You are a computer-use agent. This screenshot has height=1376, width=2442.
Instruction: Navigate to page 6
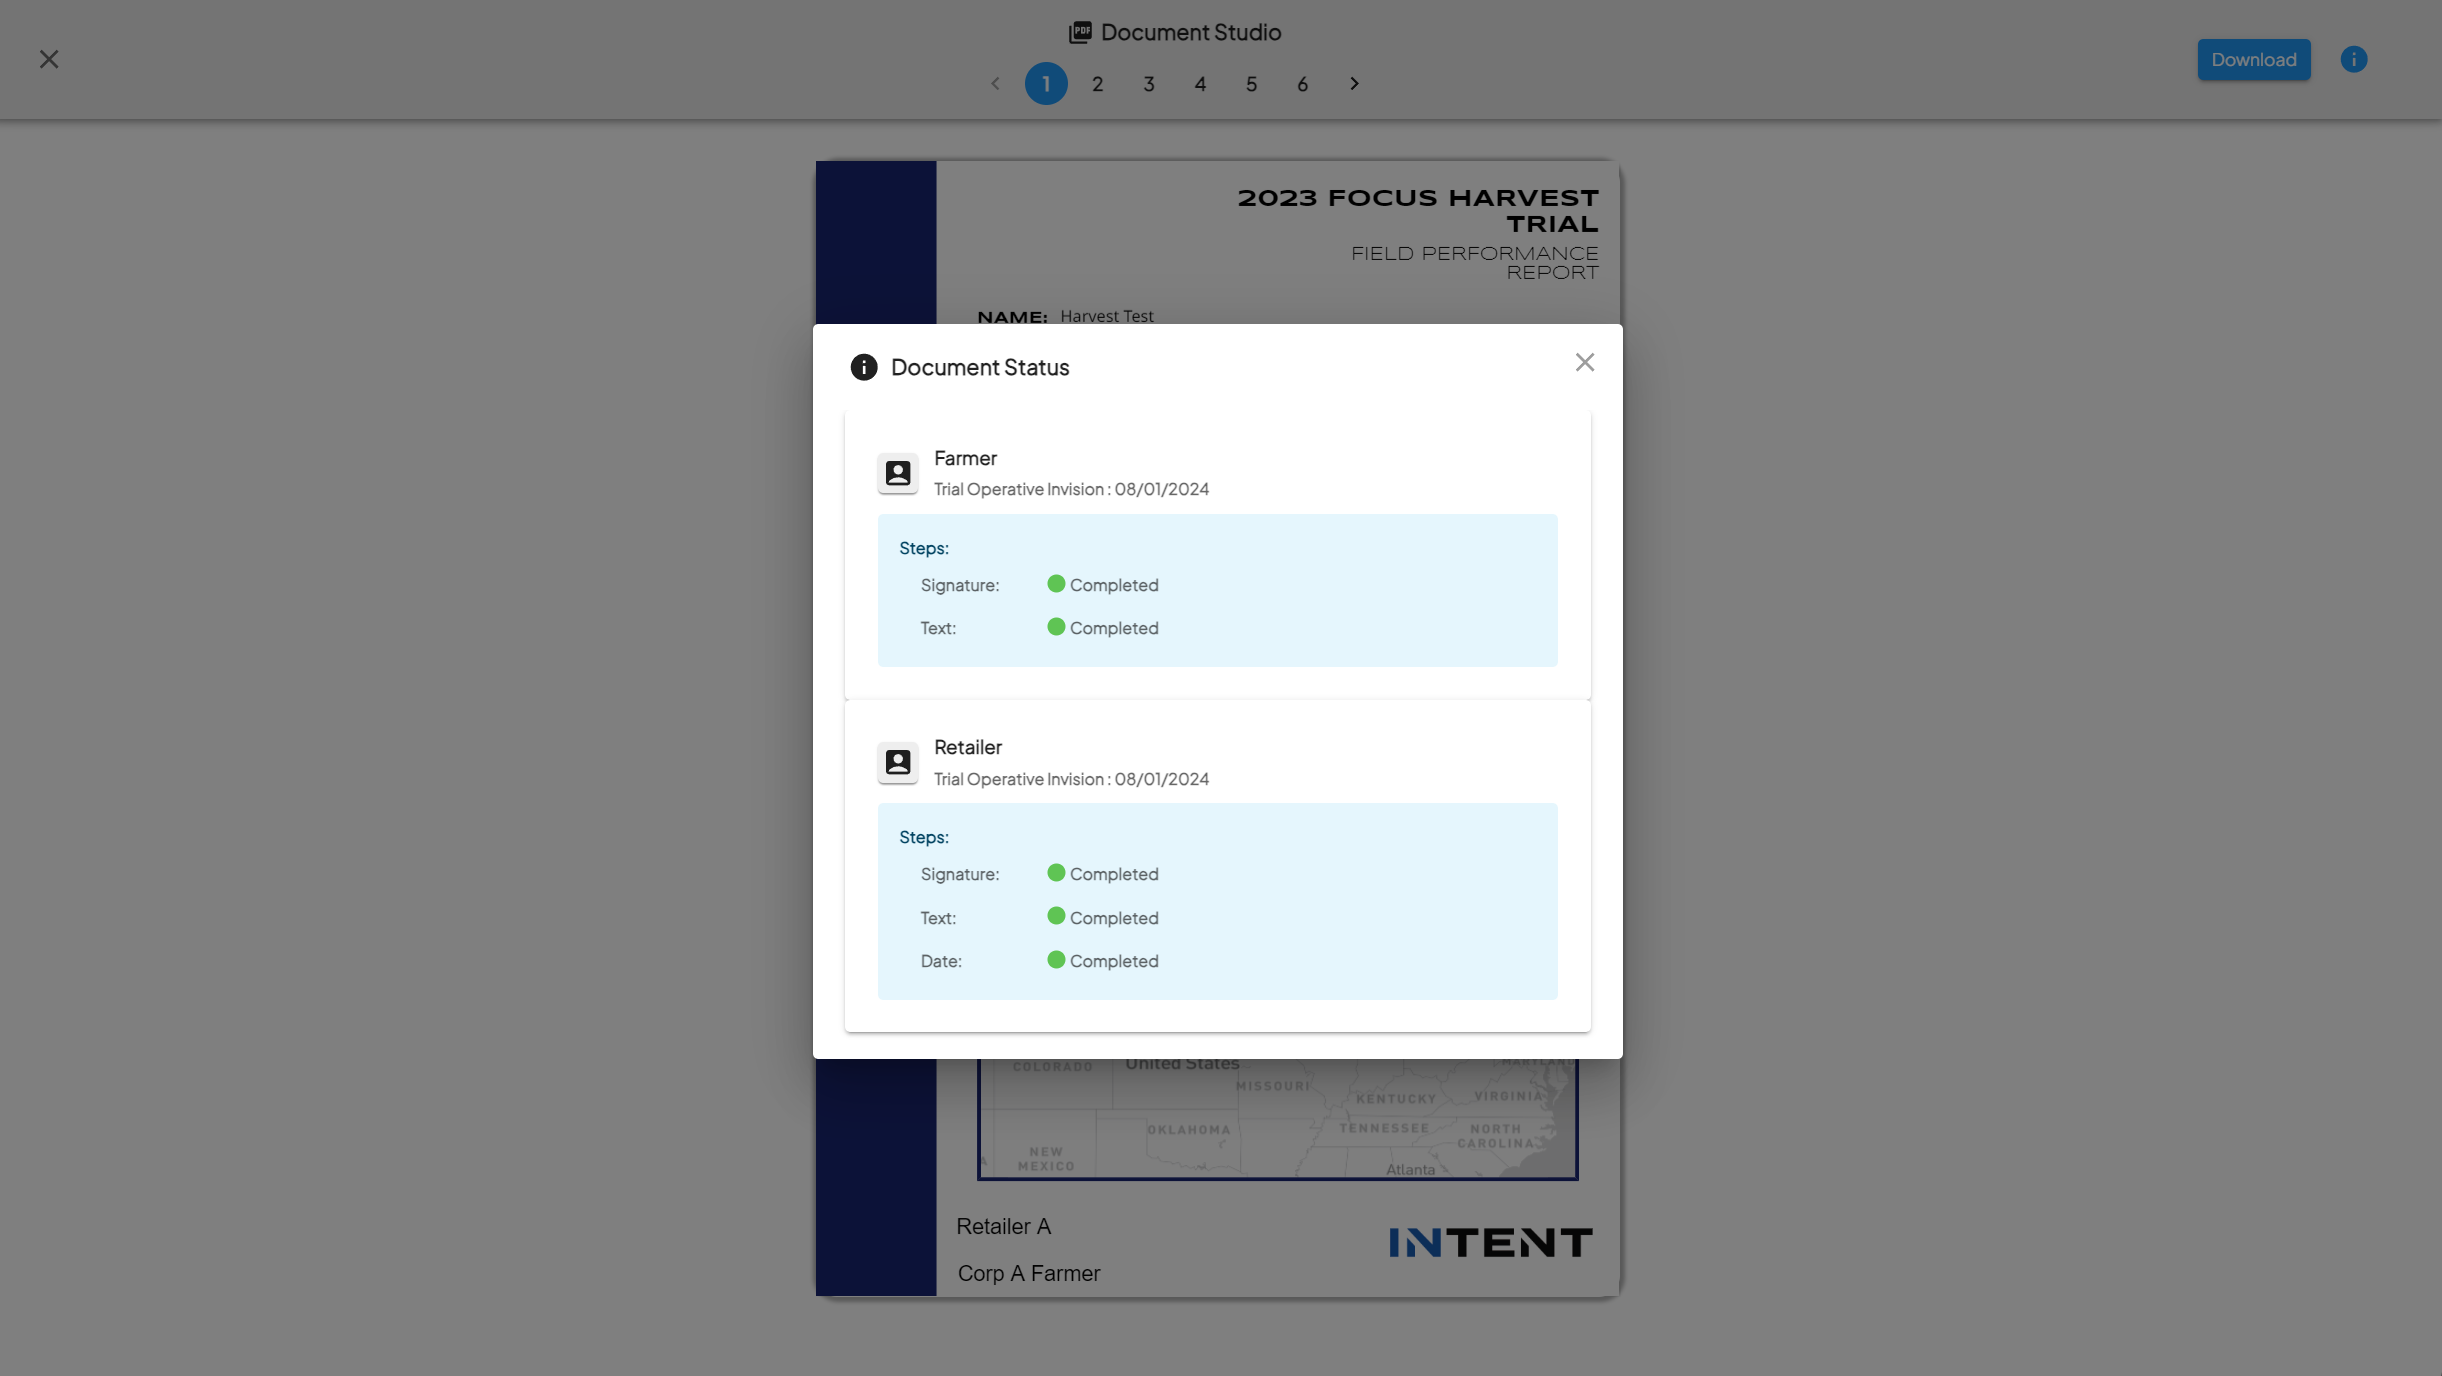click(x=1302, y=84)
